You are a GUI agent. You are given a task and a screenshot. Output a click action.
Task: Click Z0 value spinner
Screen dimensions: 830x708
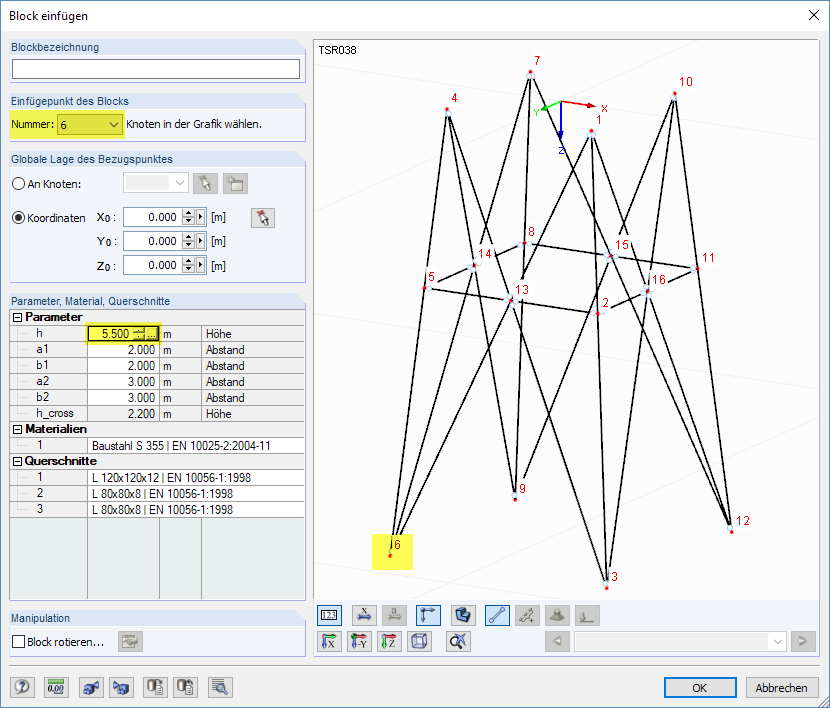[188, 265]
